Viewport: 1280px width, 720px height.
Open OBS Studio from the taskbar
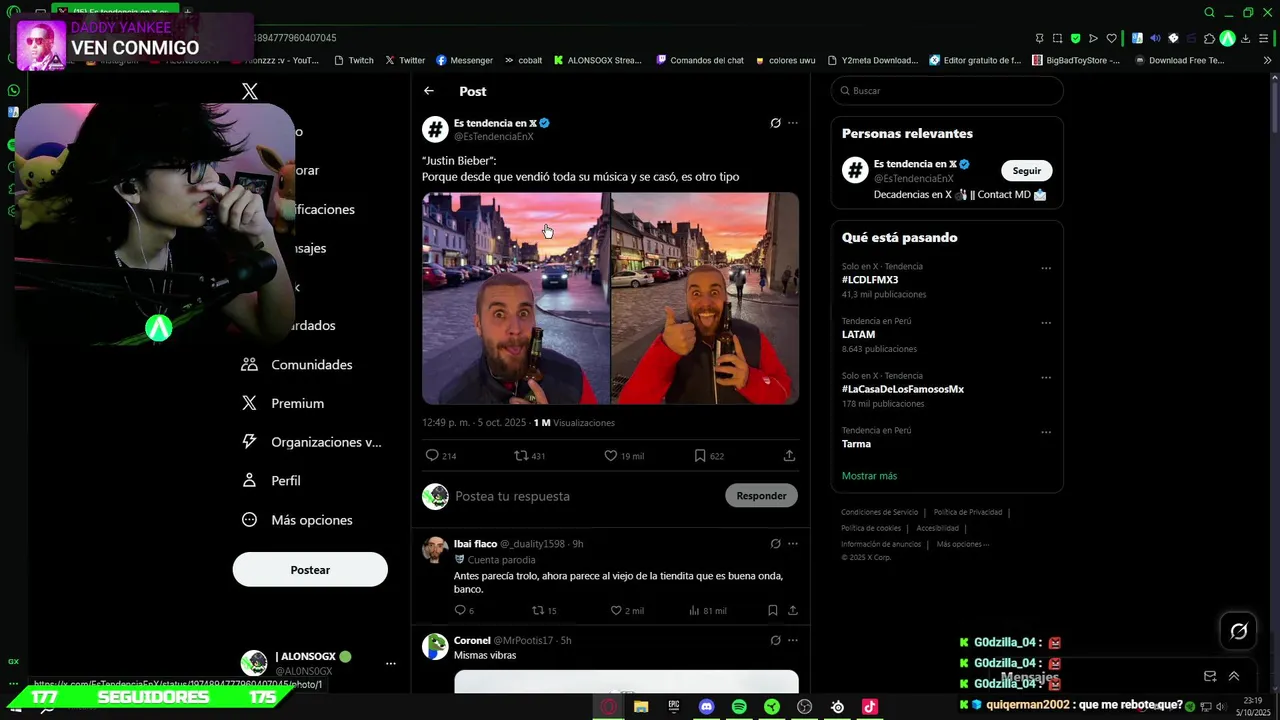coord(805,707)
